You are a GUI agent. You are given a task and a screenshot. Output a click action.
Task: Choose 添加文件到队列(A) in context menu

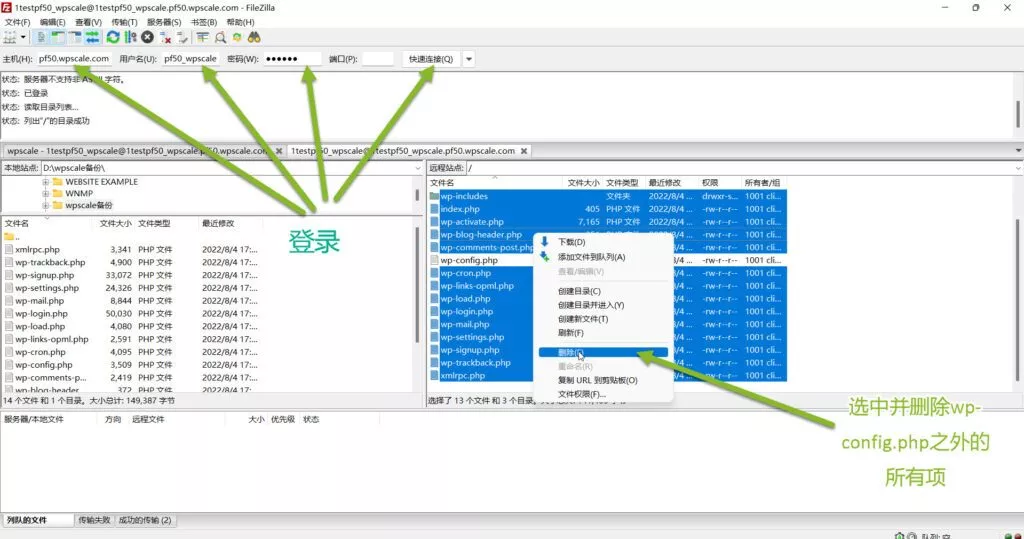592,257
